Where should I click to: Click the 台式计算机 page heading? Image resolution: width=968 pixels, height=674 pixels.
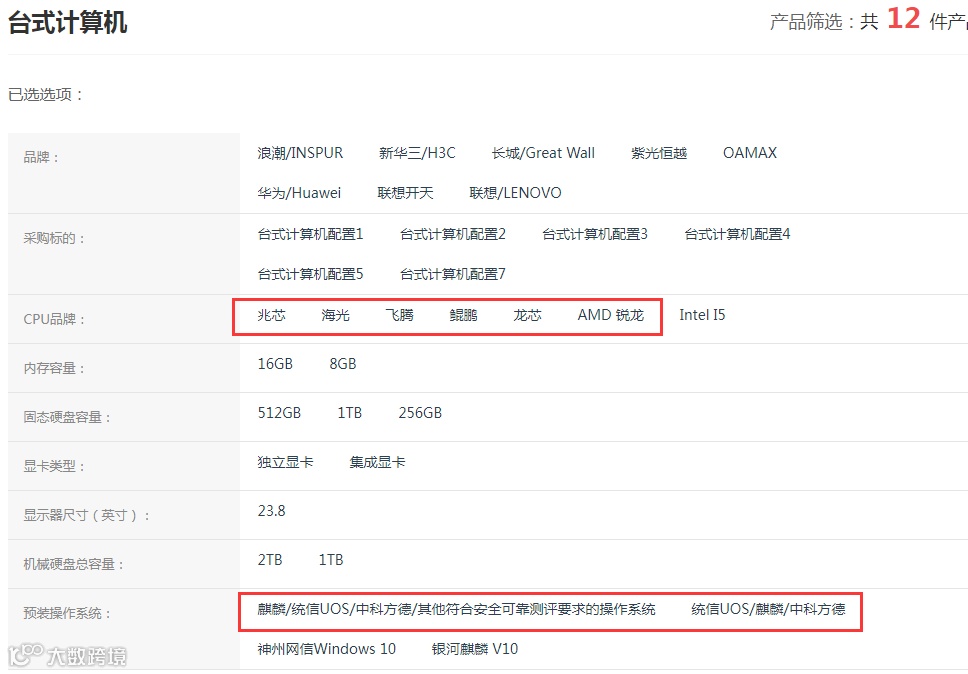pyautogui.click(x=68, y=23)
